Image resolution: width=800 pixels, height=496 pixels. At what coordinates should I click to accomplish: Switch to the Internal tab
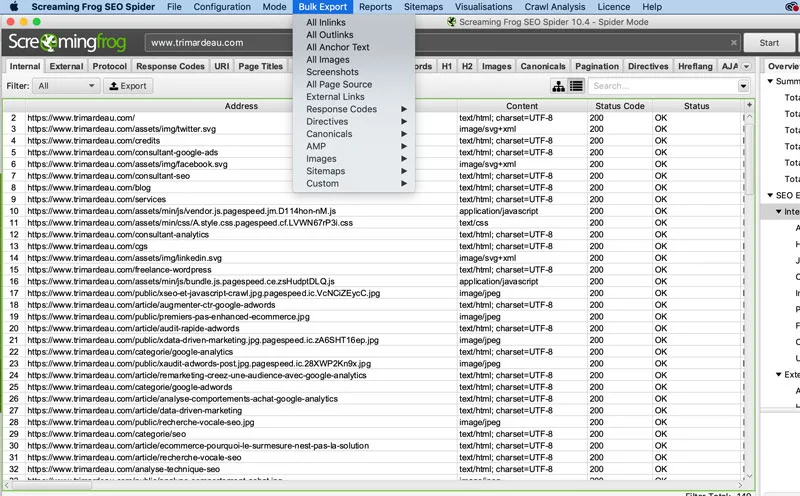(24, 66)
